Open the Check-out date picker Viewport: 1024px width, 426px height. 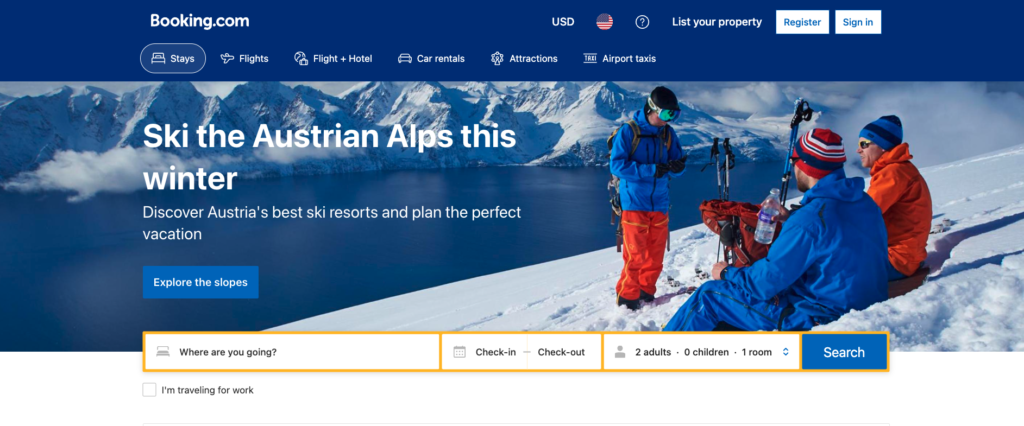click(561, 352)
